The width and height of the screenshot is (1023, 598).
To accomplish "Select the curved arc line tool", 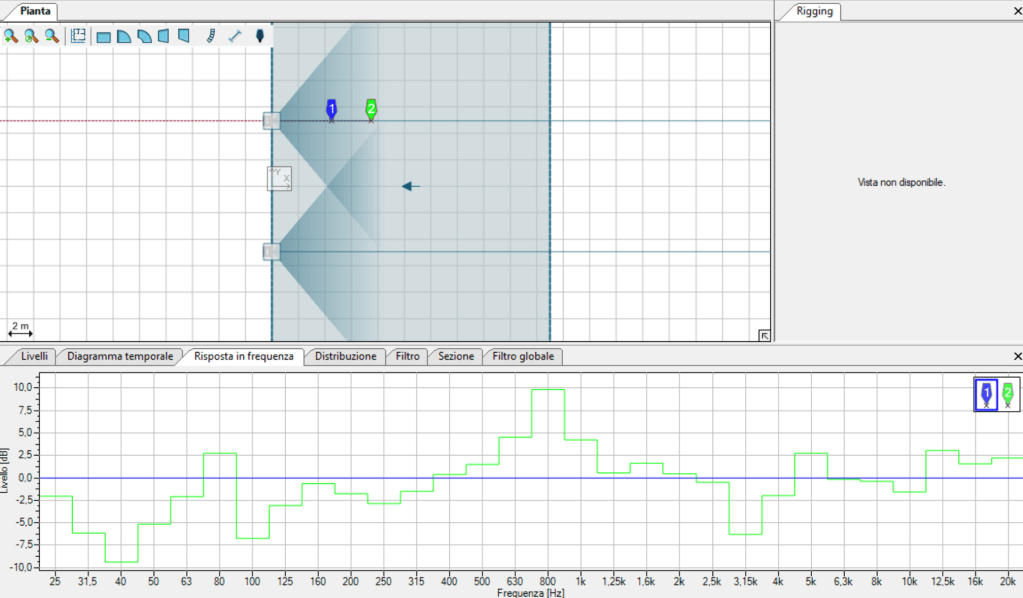I will (x=210, y=36).
